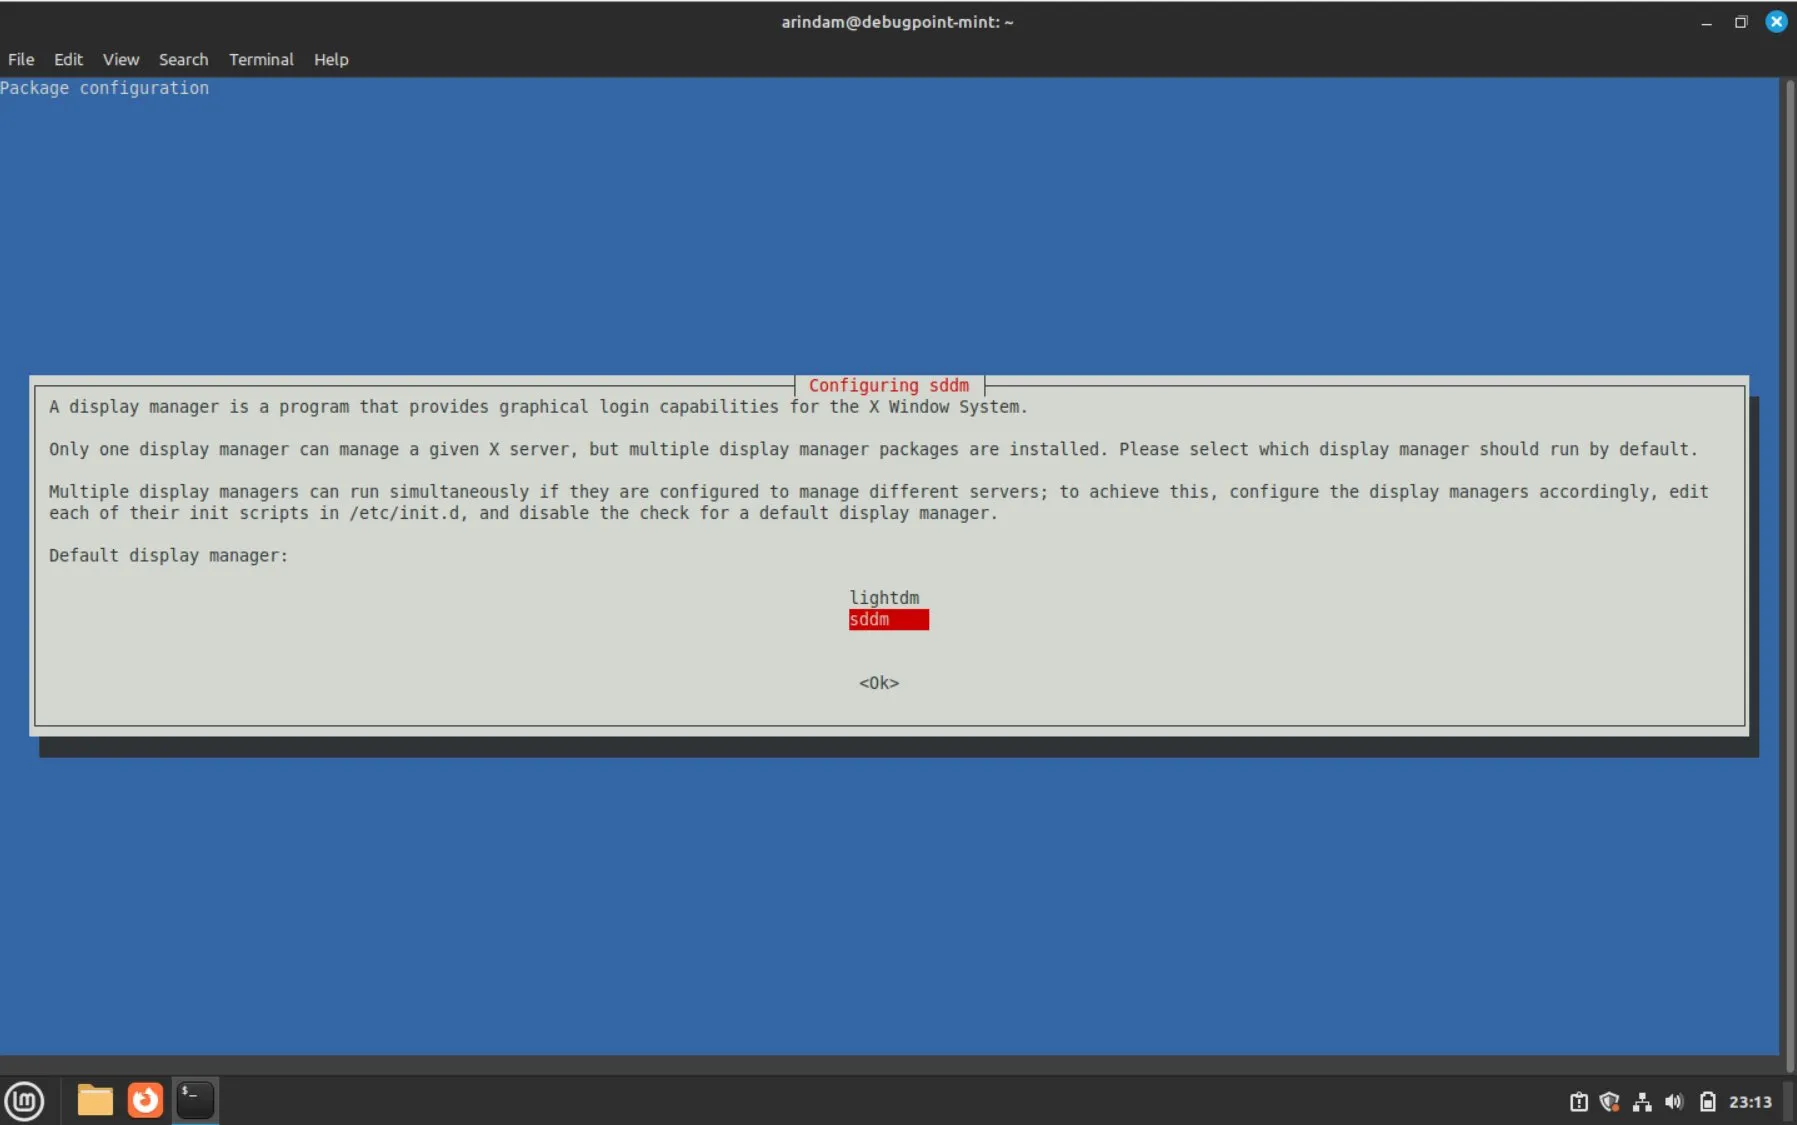The height and width of the screenshot is (1125, 1797).
Task: Open network connections from the tray
Action: click(1643, 1101)
